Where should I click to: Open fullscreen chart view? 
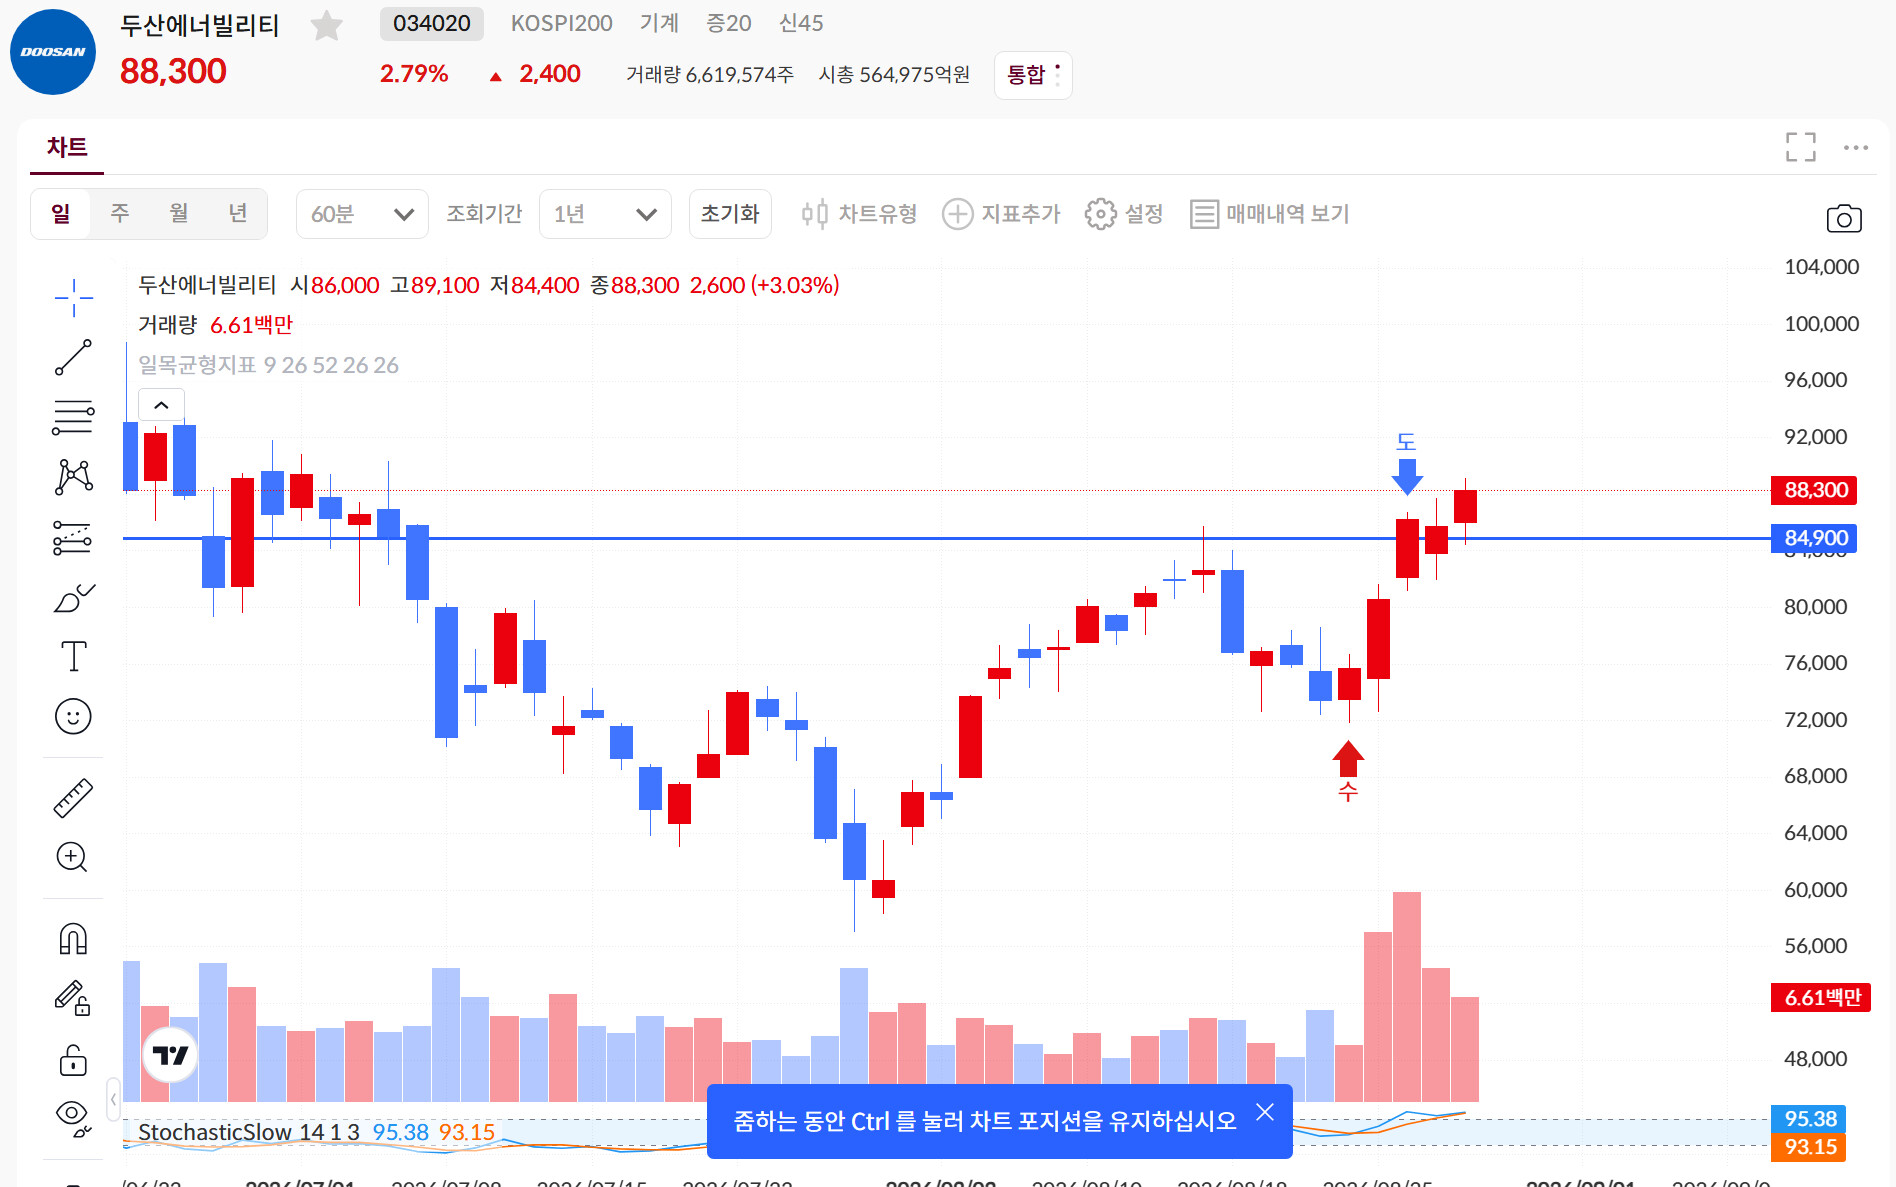tap(1800, 147)
